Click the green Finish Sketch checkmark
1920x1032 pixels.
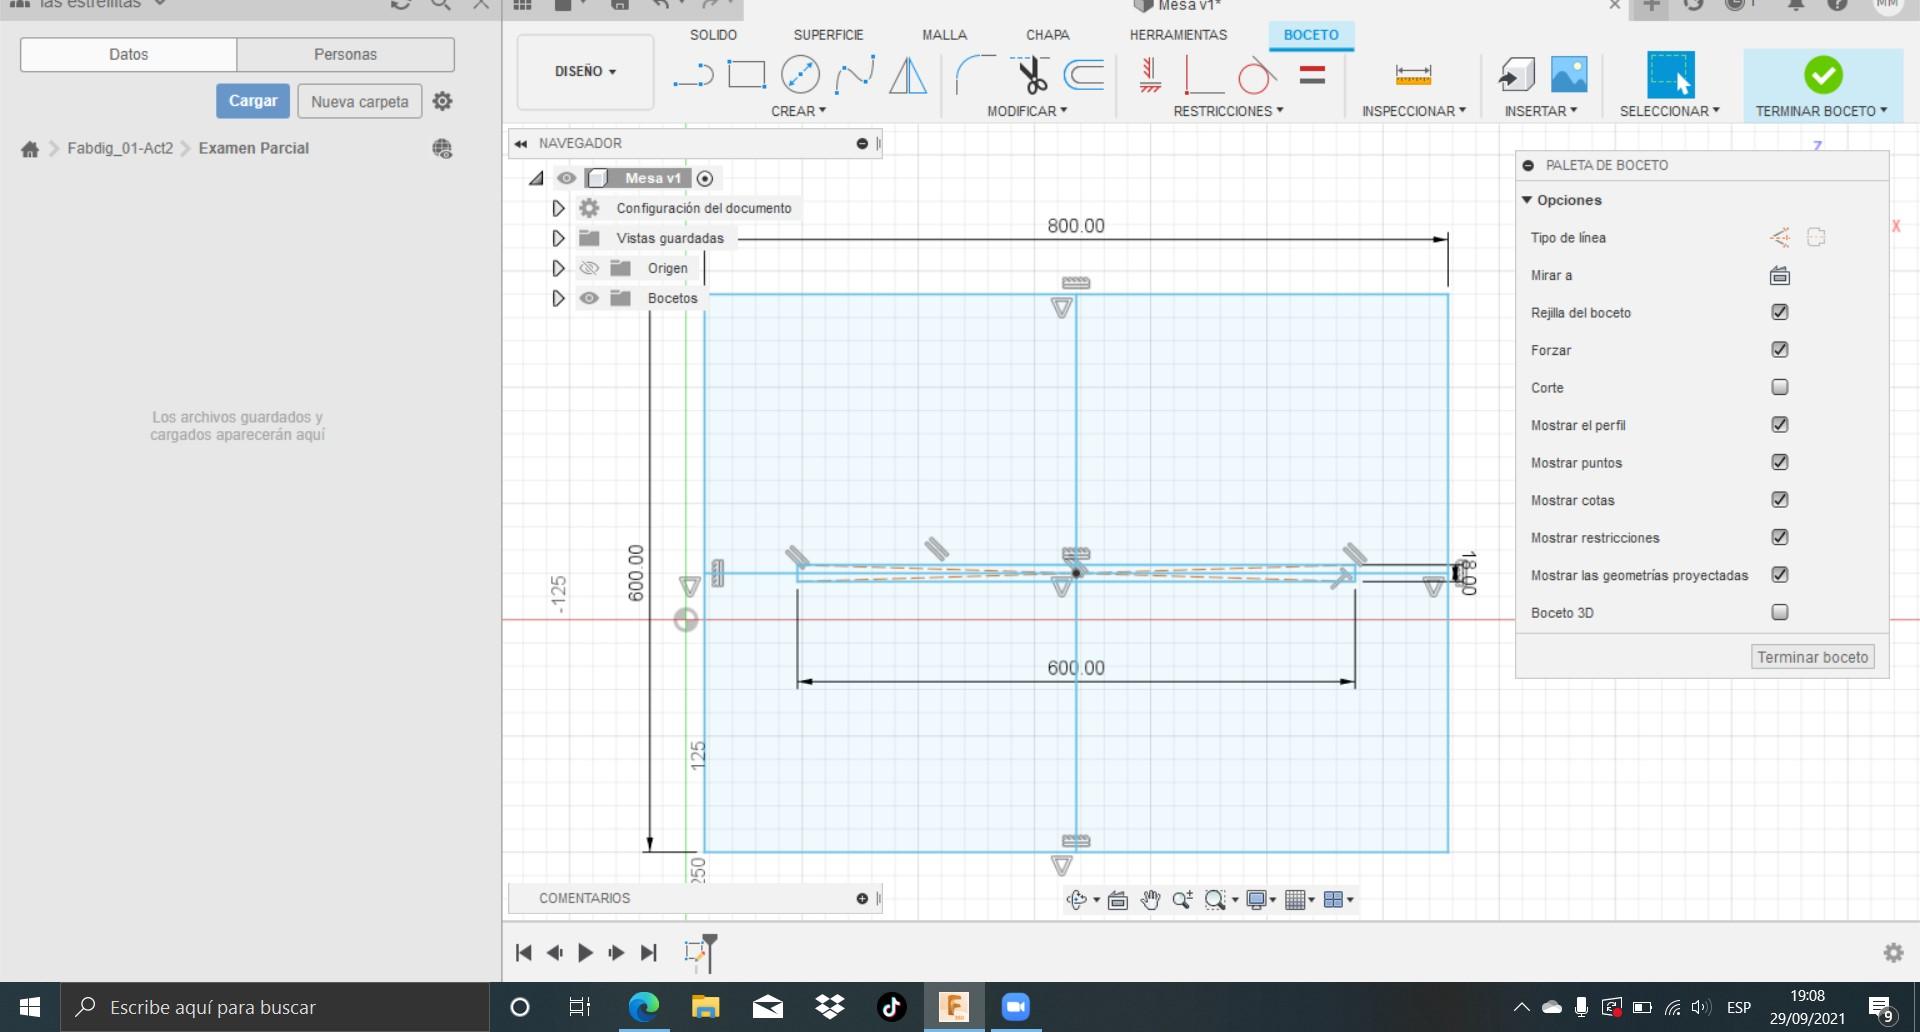click(1823, 75)
